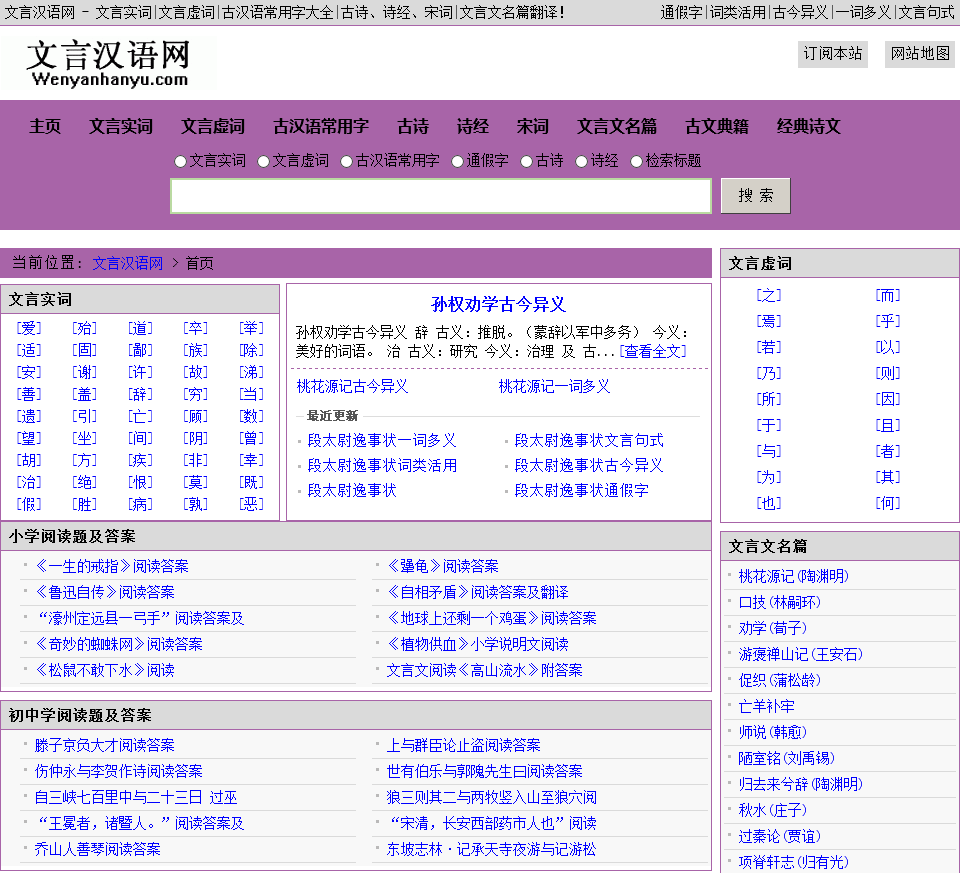Screen dimensions: 960x873
Task: Open 《自相矛盾》阅读答案及翻译 link
Action: [x=478, y=593]
